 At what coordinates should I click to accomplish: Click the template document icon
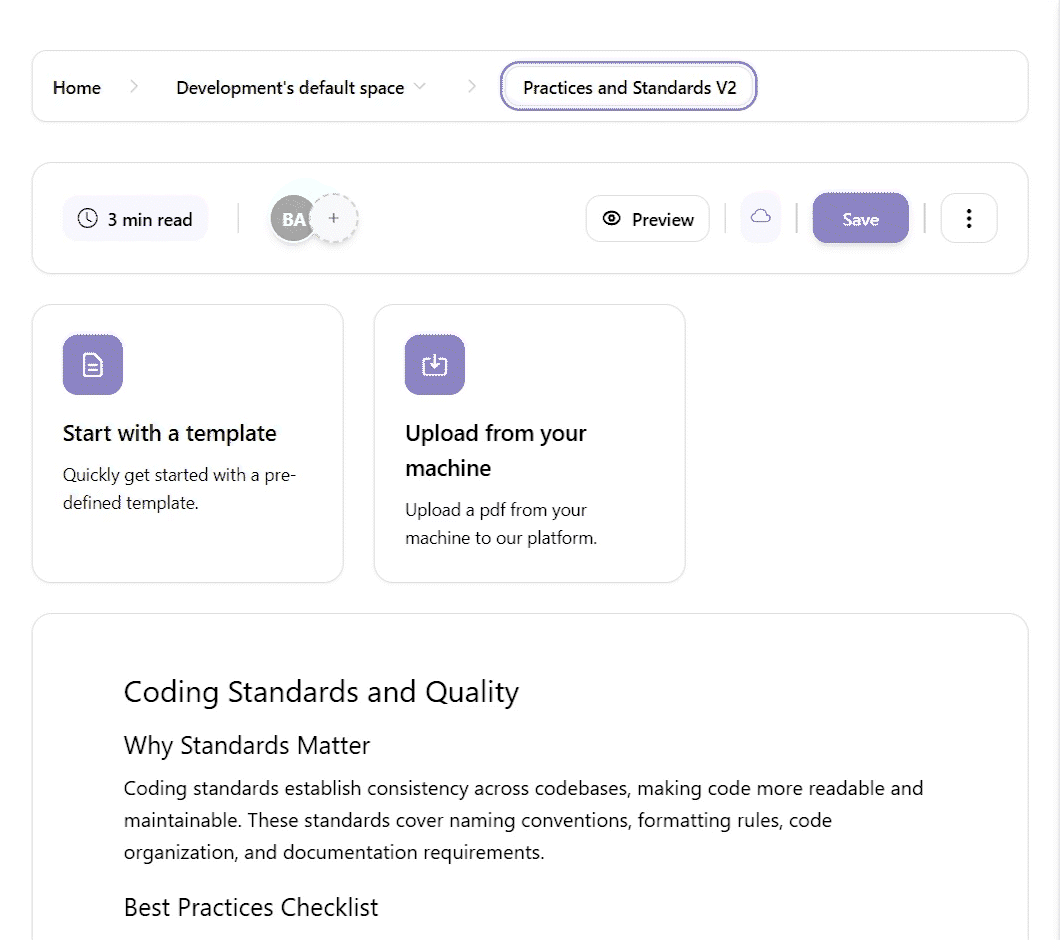[x=93, y=365]
